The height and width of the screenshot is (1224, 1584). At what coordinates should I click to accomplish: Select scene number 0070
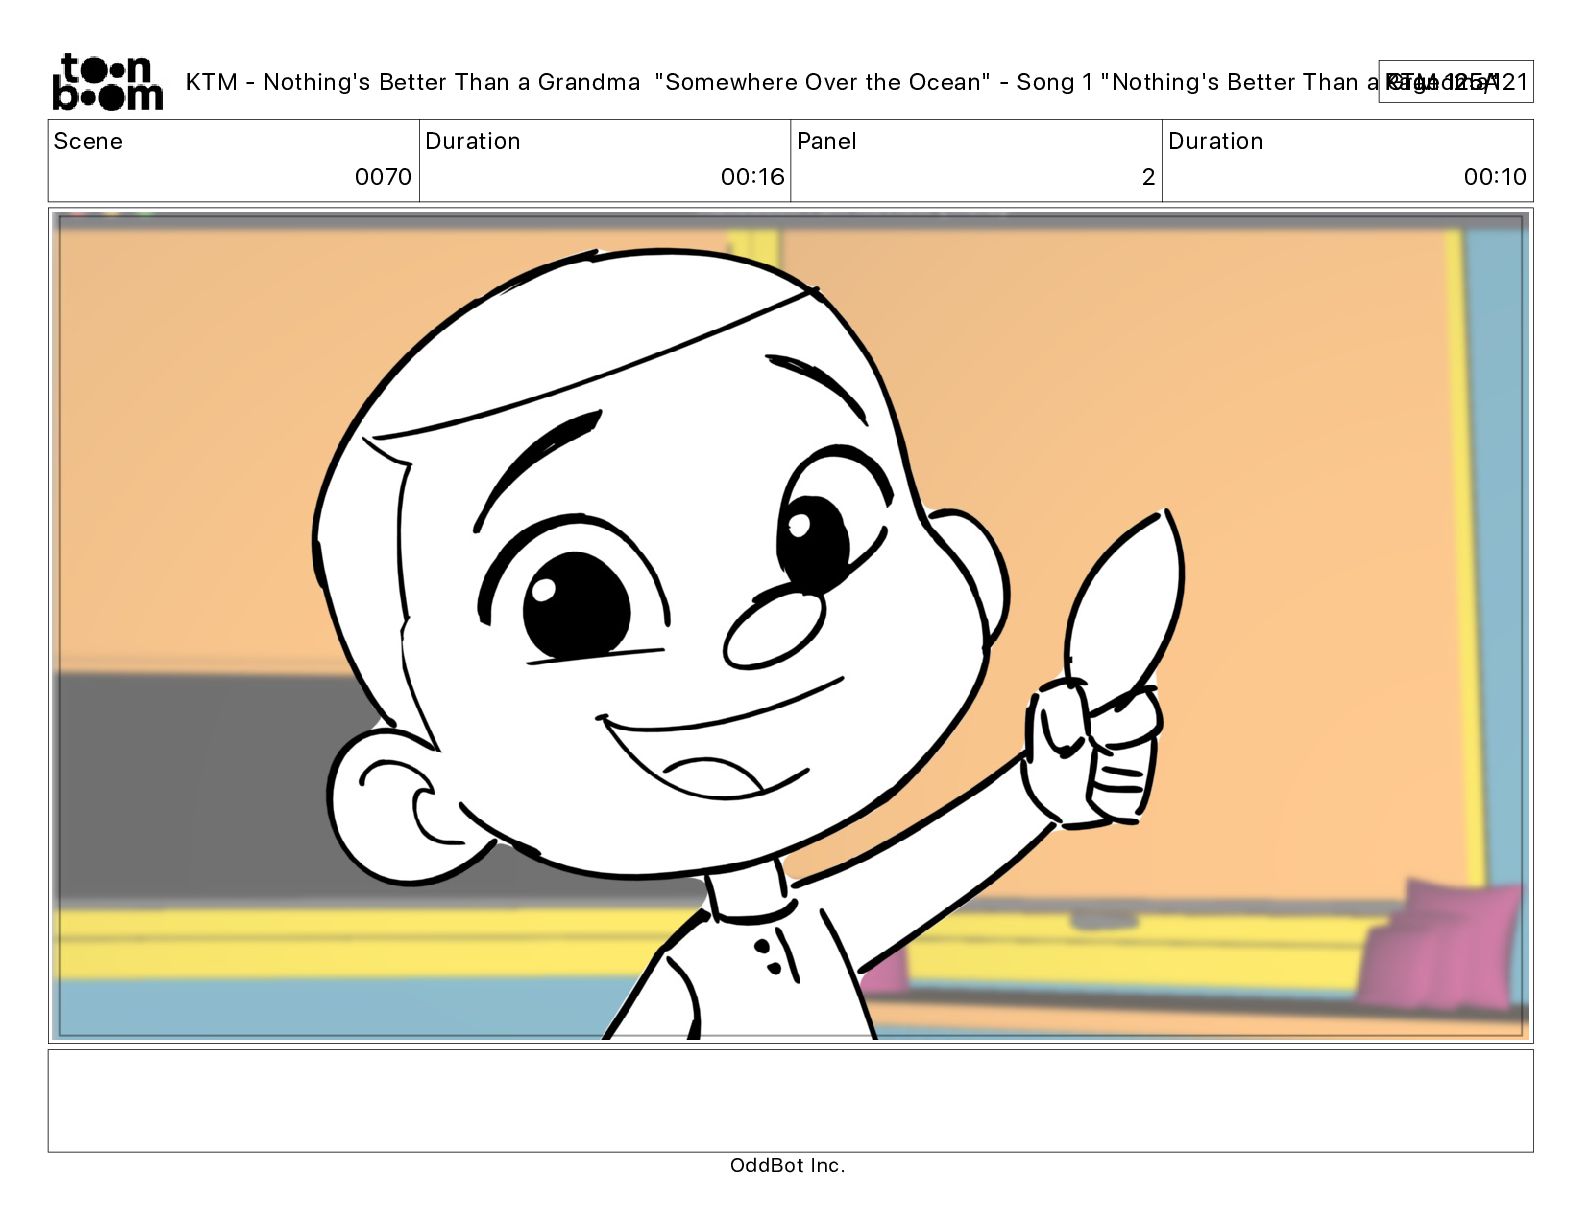tap(383, 177)
